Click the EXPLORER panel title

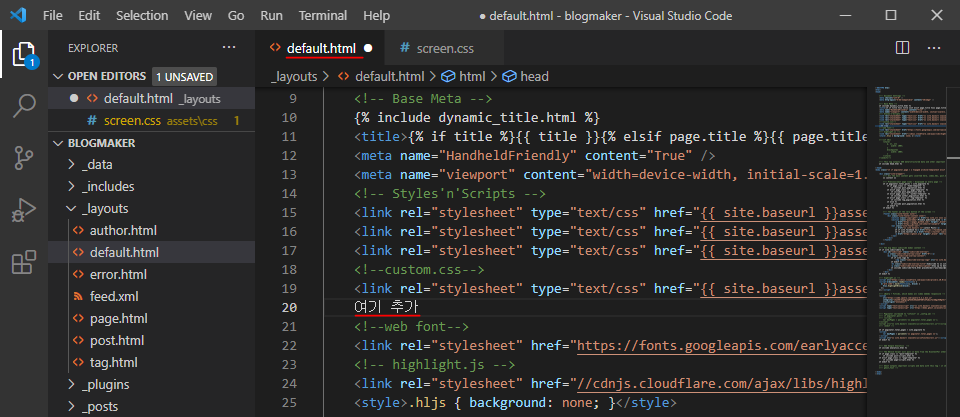93,48
